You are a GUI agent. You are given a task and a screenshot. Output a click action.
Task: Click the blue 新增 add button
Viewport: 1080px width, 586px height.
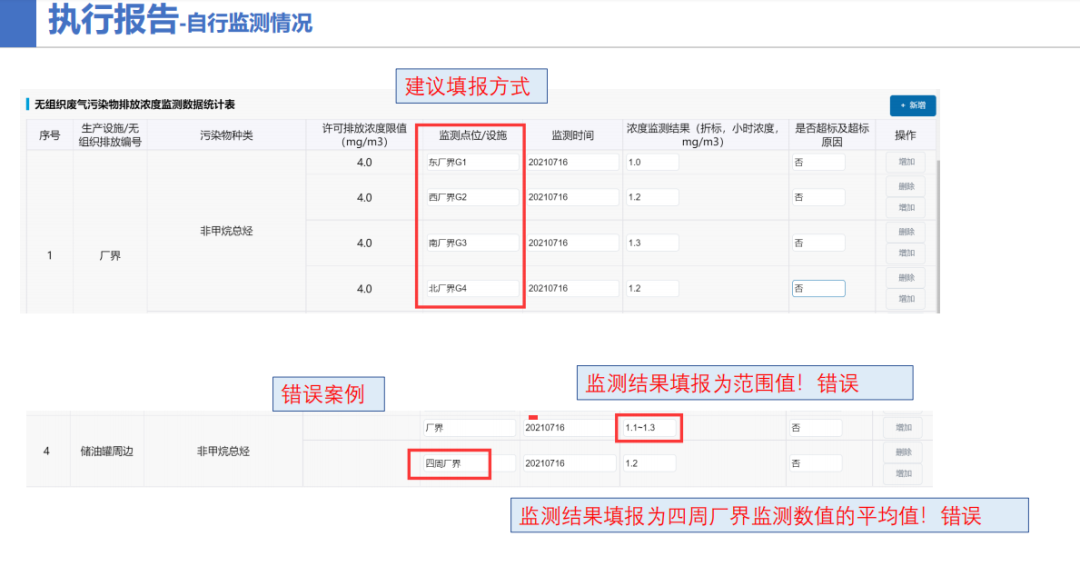click(912, 105)
